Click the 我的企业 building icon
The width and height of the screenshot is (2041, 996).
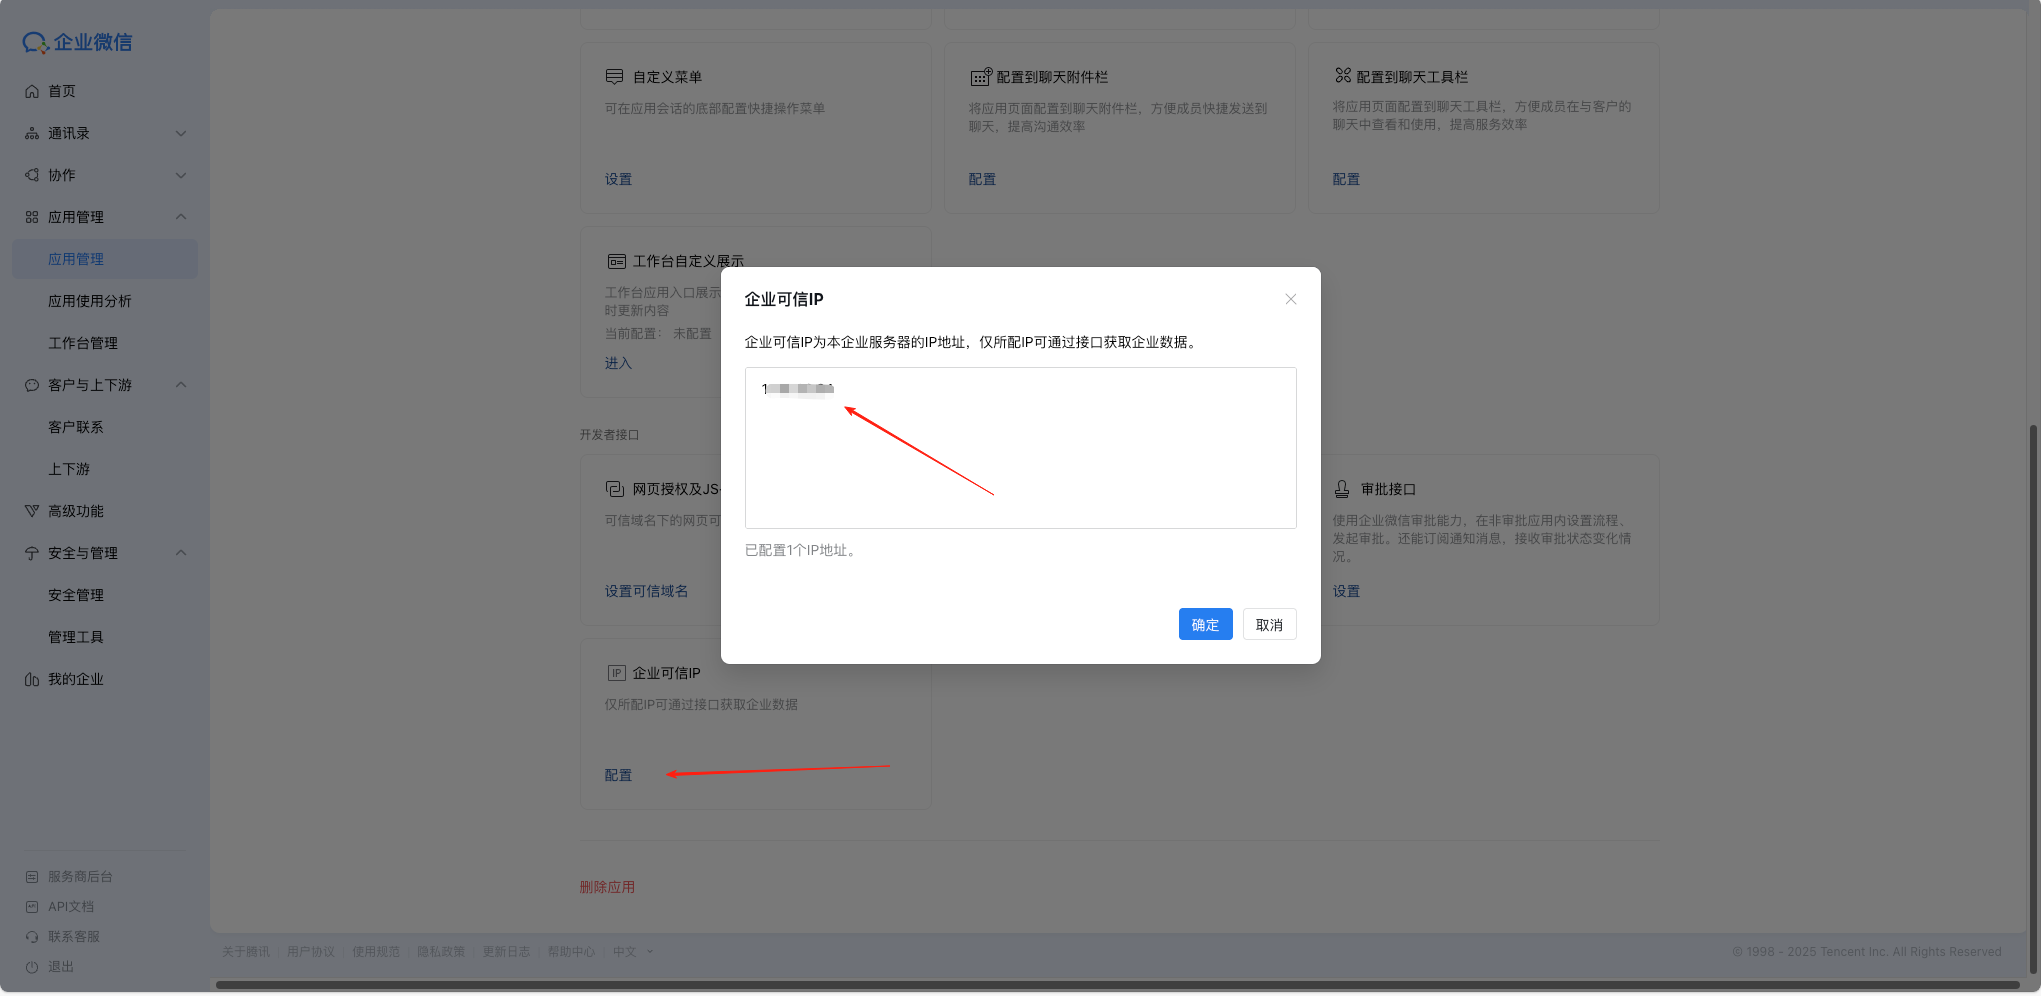(32, 679)
